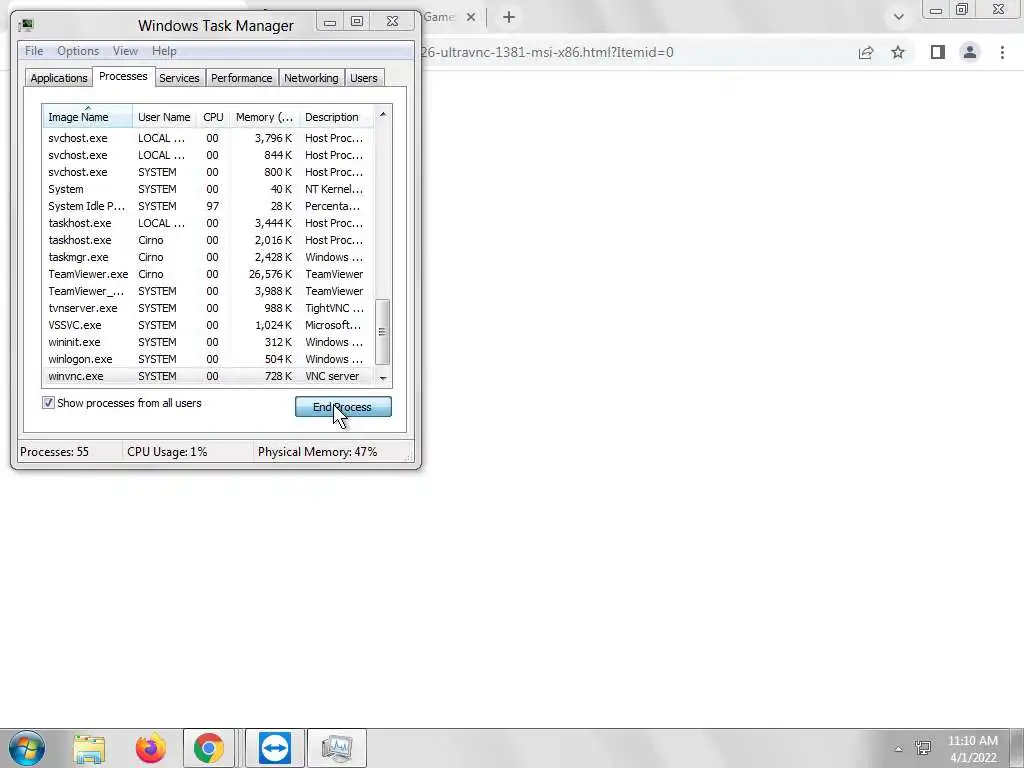Select svchost.exe using 800 K
The image size is (1024, 768).
pyautogui.click(x=208, y=172)
